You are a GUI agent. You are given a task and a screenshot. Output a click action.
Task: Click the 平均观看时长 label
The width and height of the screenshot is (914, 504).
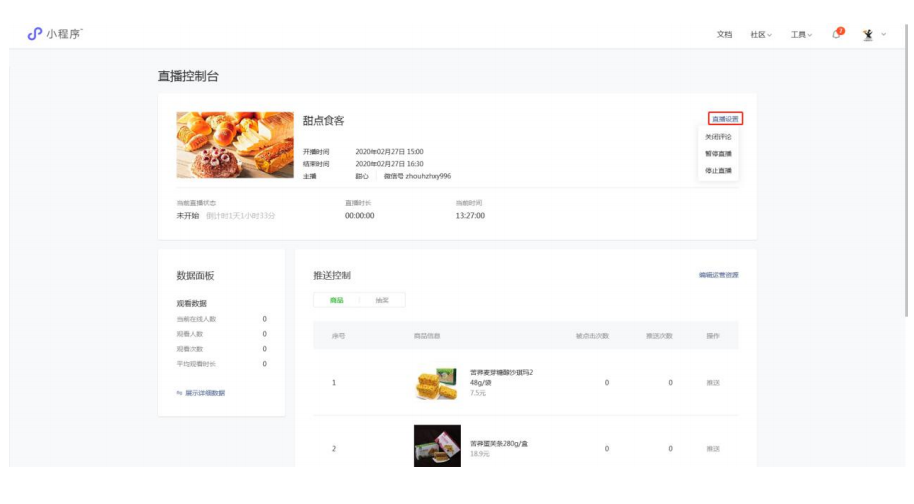196,364
